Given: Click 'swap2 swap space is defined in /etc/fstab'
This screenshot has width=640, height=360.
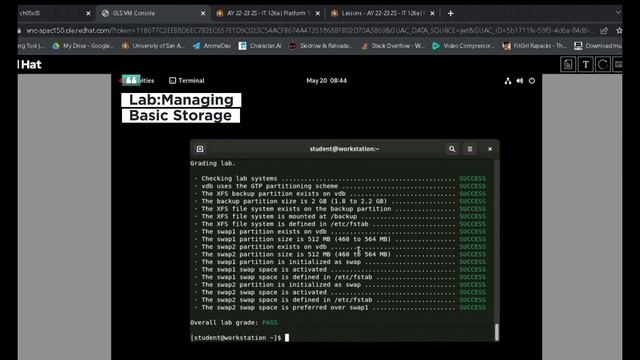Looking at the screenshot, I should 287,300.
